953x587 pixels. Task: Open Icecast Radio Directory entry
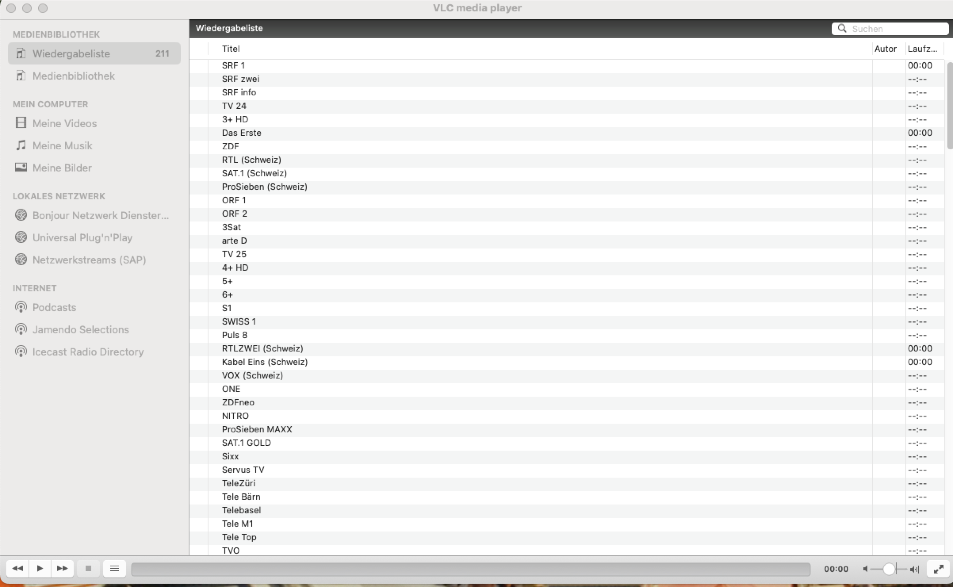point(94,352)
